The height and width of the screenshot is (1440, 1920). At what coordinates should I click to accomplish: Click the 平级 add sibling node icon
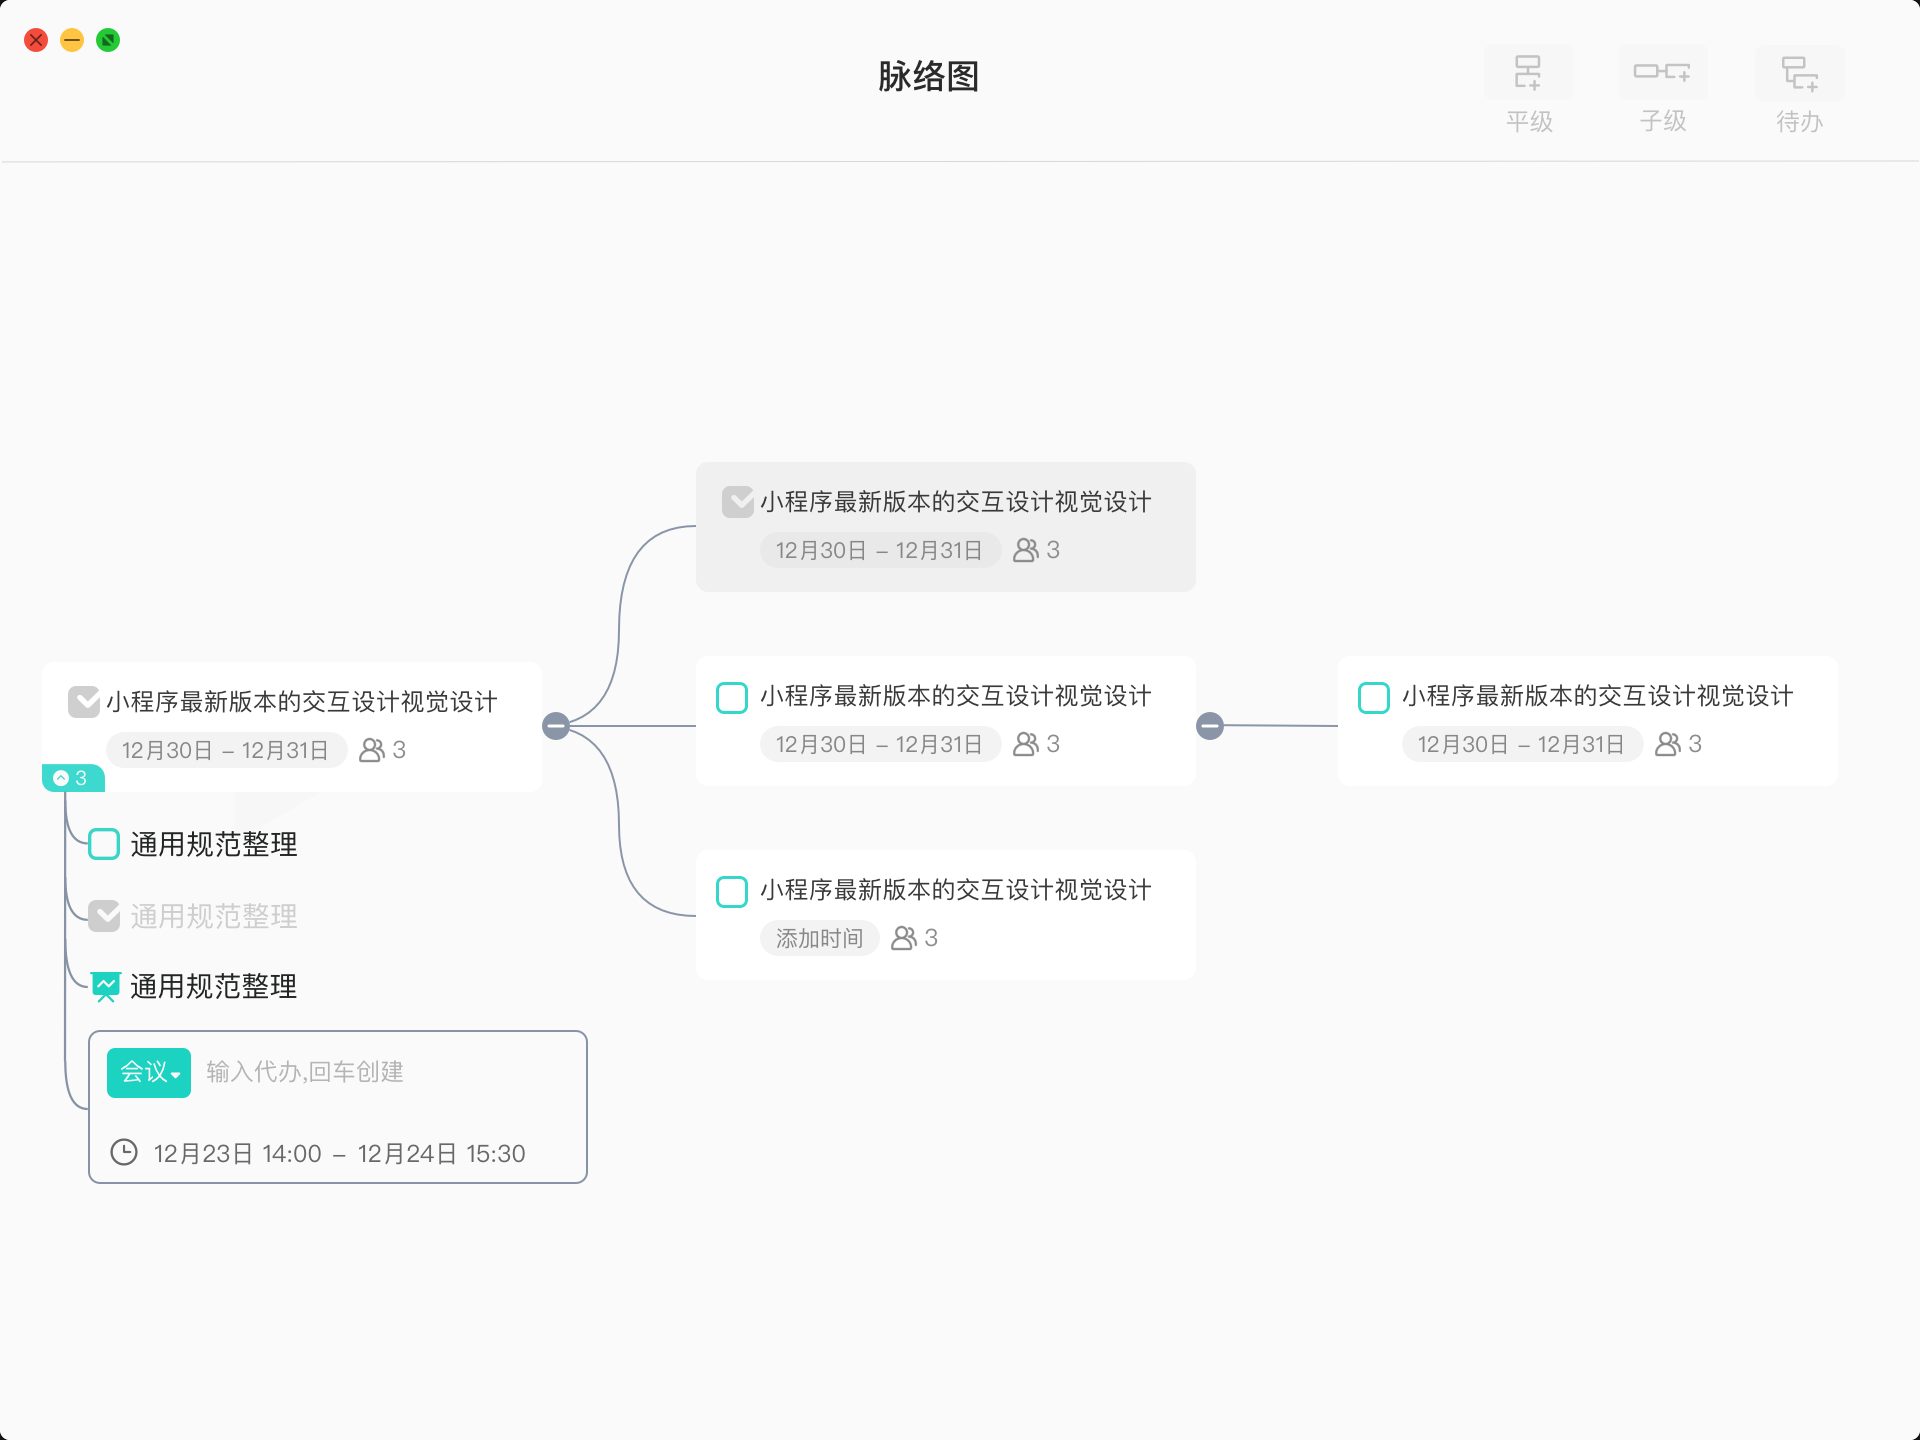1528,73
